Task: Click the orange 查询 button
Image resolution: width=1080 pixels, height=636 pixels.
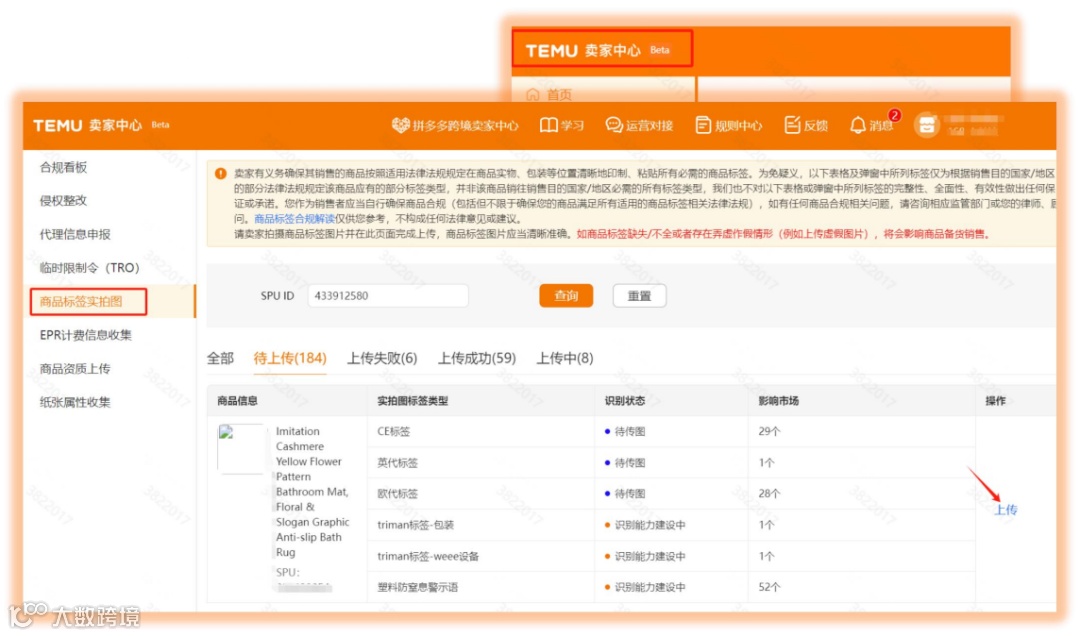Action: (x=566, y=296)
